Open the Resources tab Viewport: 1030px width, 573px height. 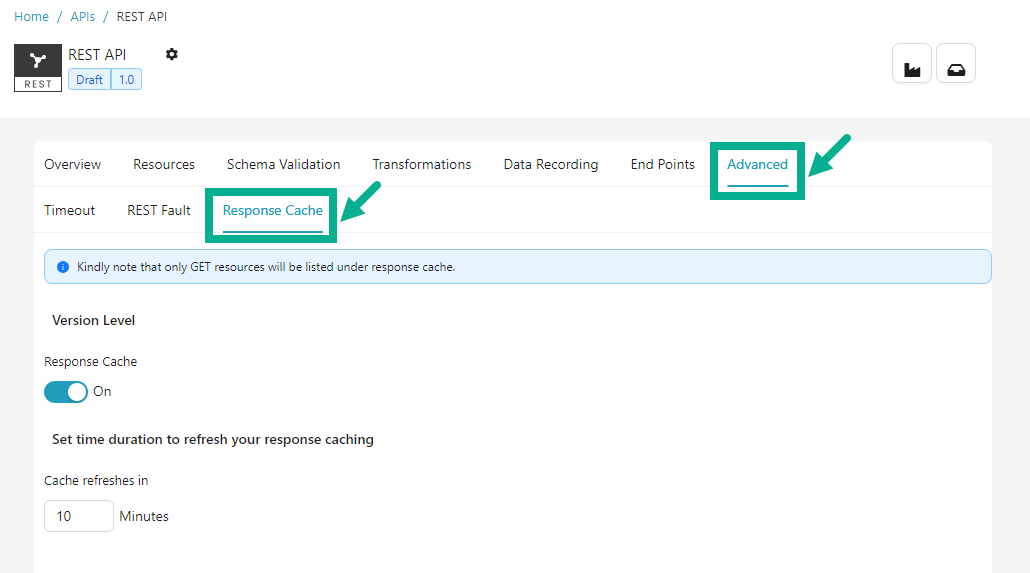coord(164,164)
